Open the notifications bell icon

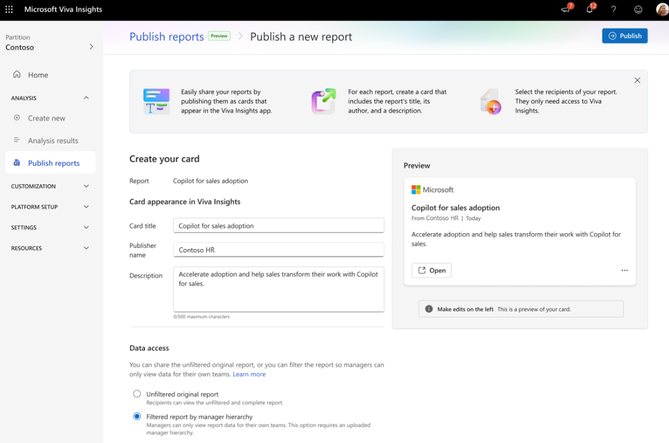pyautogui.click(x=590, y=9)
